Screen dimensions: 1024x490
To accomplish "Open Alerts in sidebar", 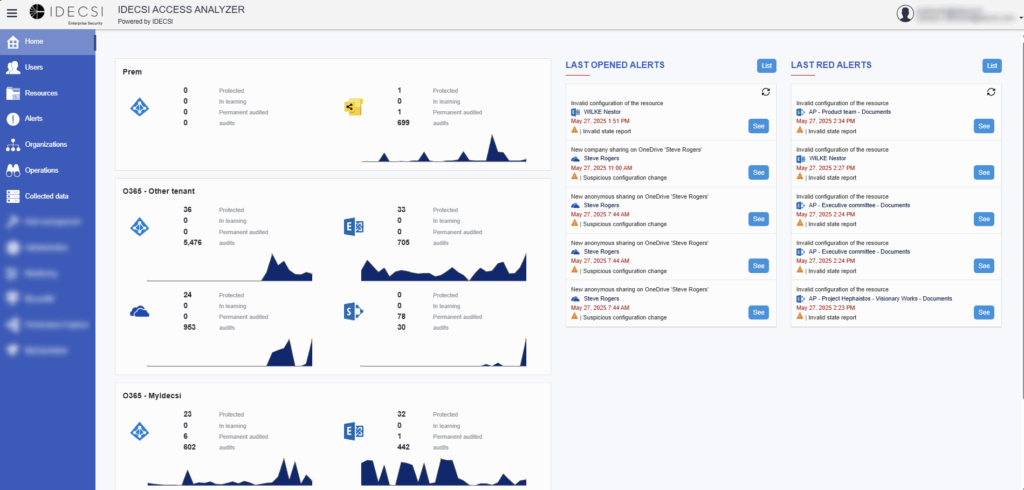I will [48, 119].
